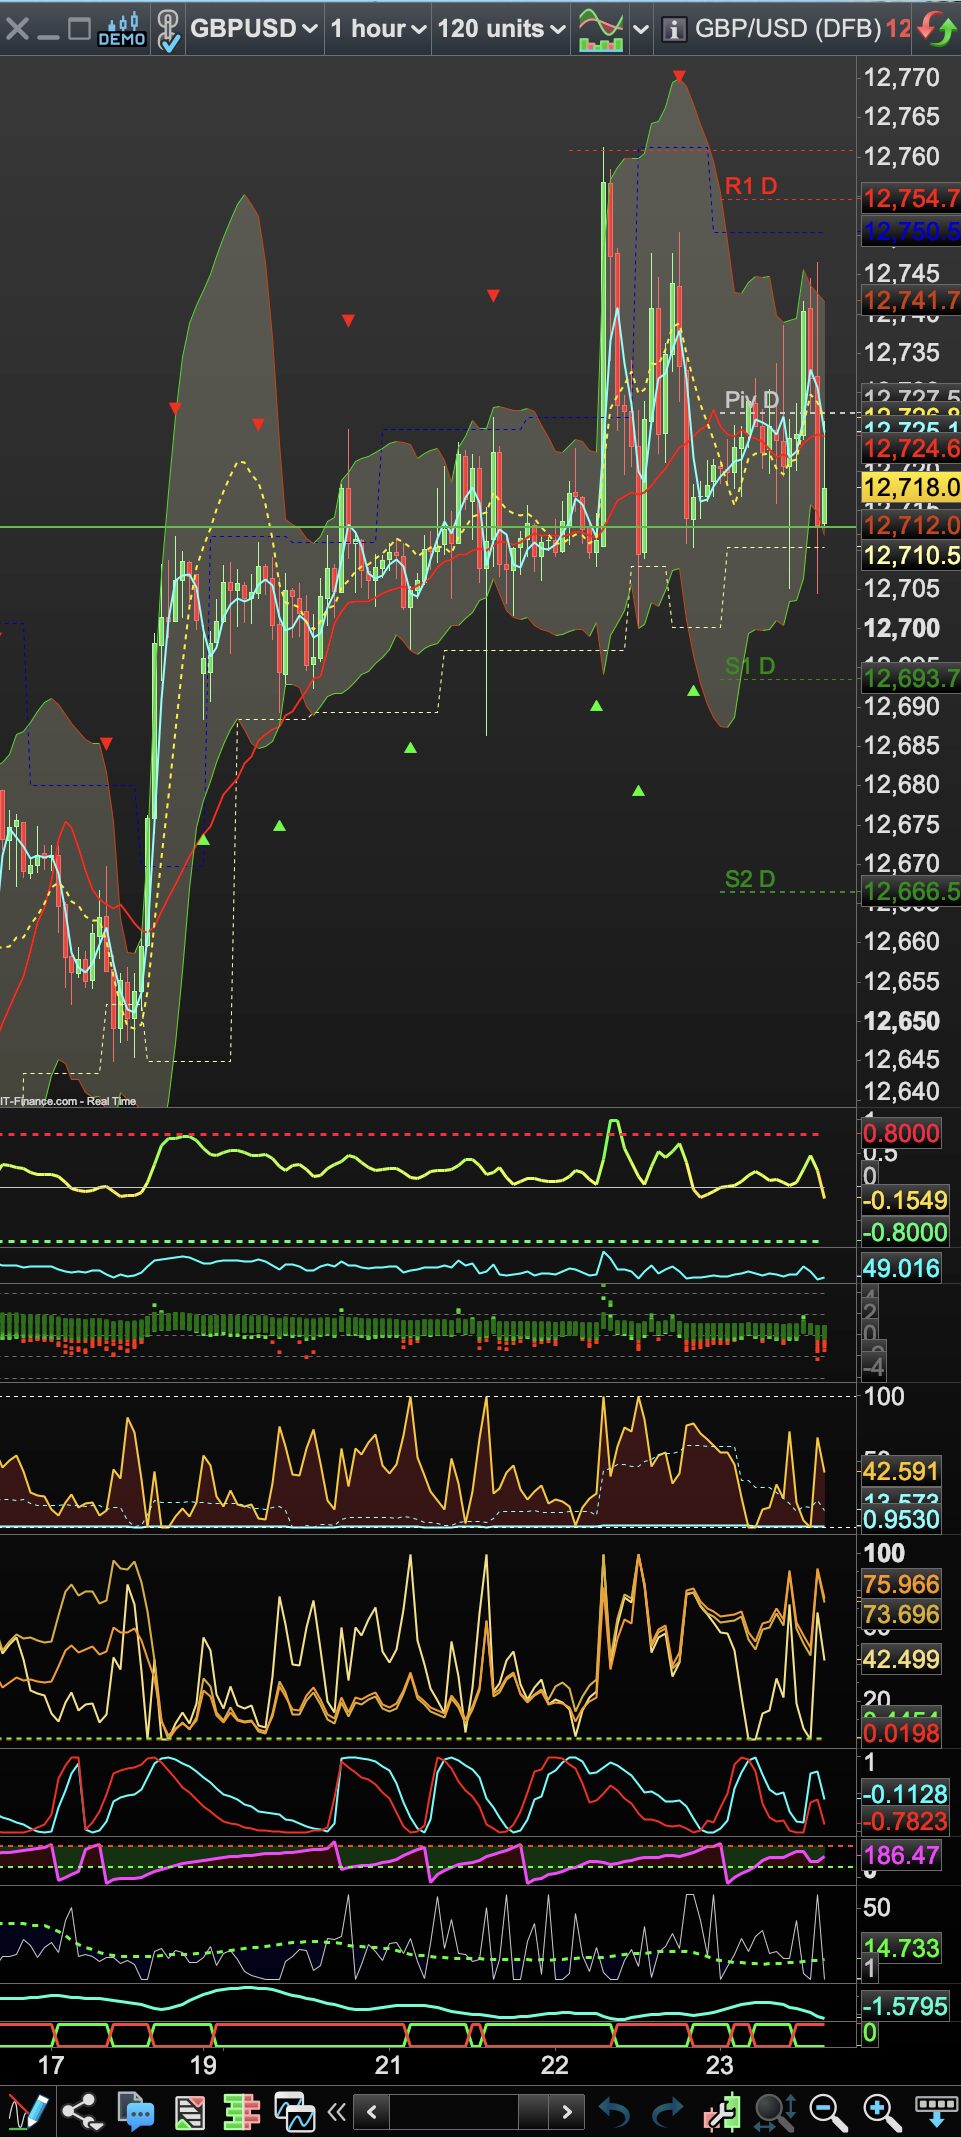Click the 0.9530 indicator value

click(901, 1519)
